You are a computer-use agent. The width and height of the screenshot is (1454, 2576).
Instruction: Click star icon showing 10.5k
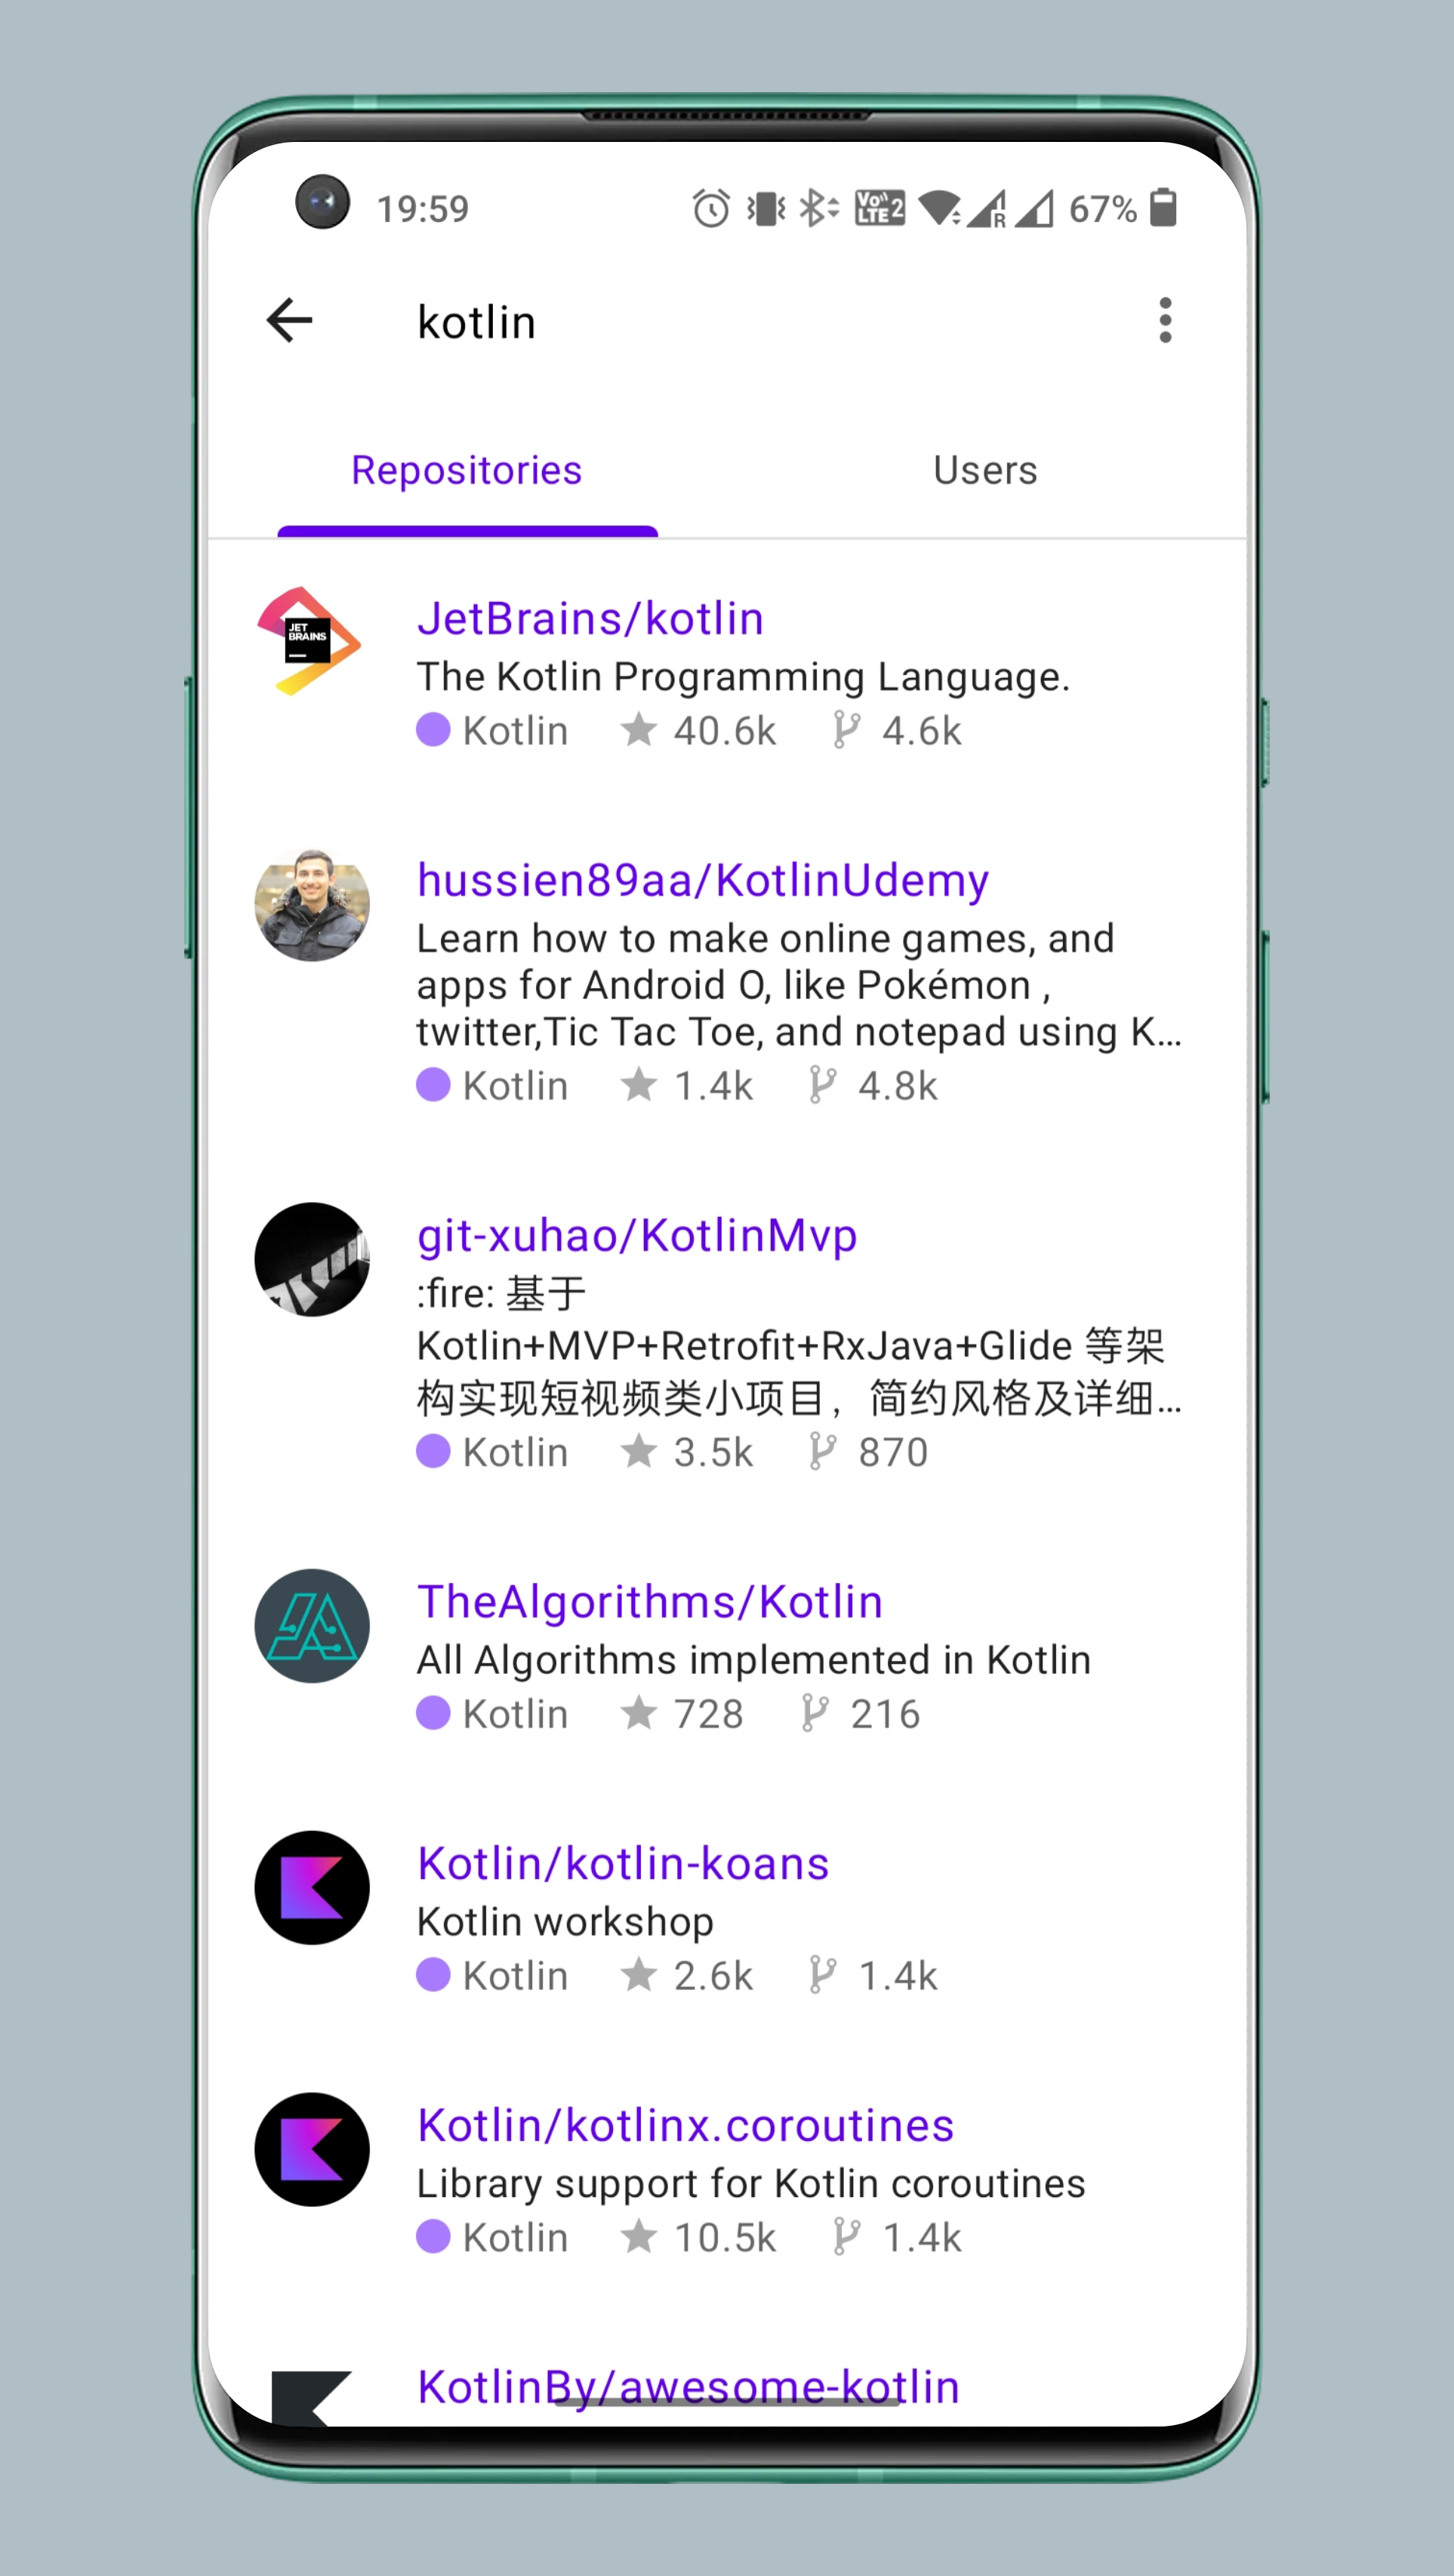click(638, 2237)
